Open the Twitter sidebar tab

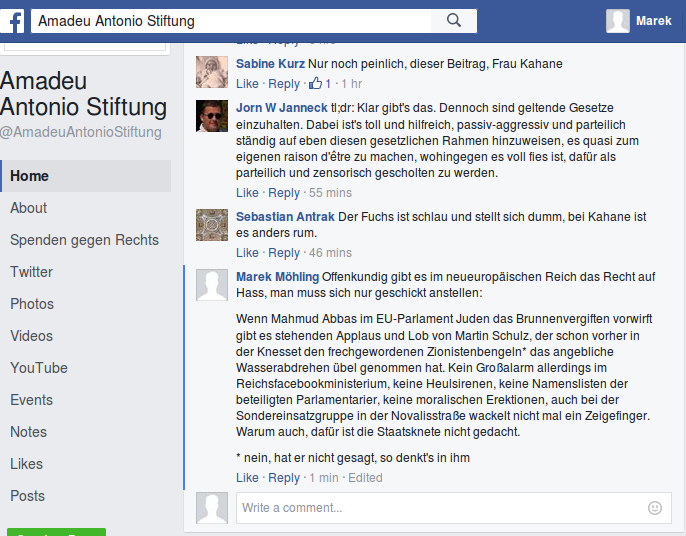tap(32, 272)
